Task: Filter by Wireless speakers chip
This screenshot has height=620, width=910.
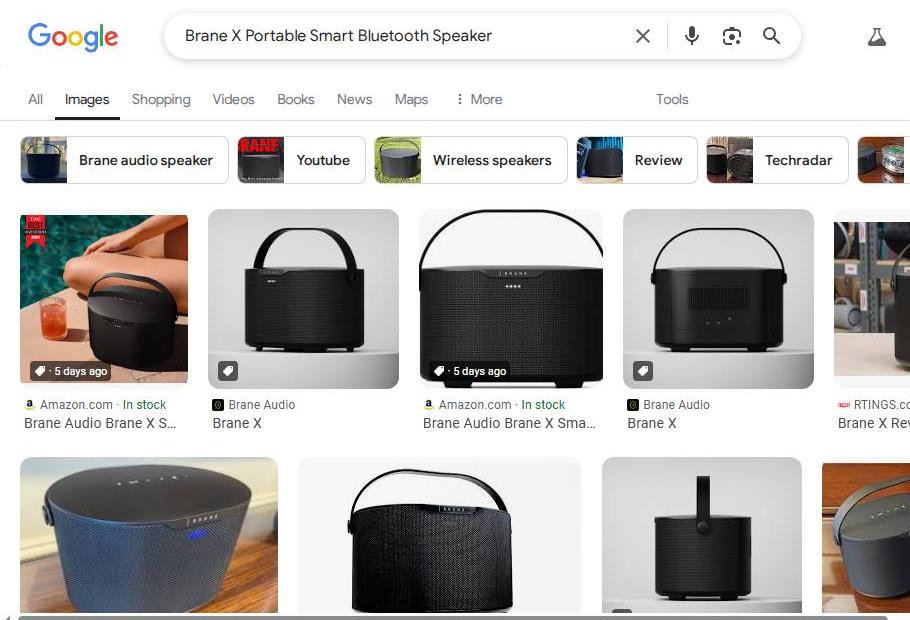Action: pos(471,160)
